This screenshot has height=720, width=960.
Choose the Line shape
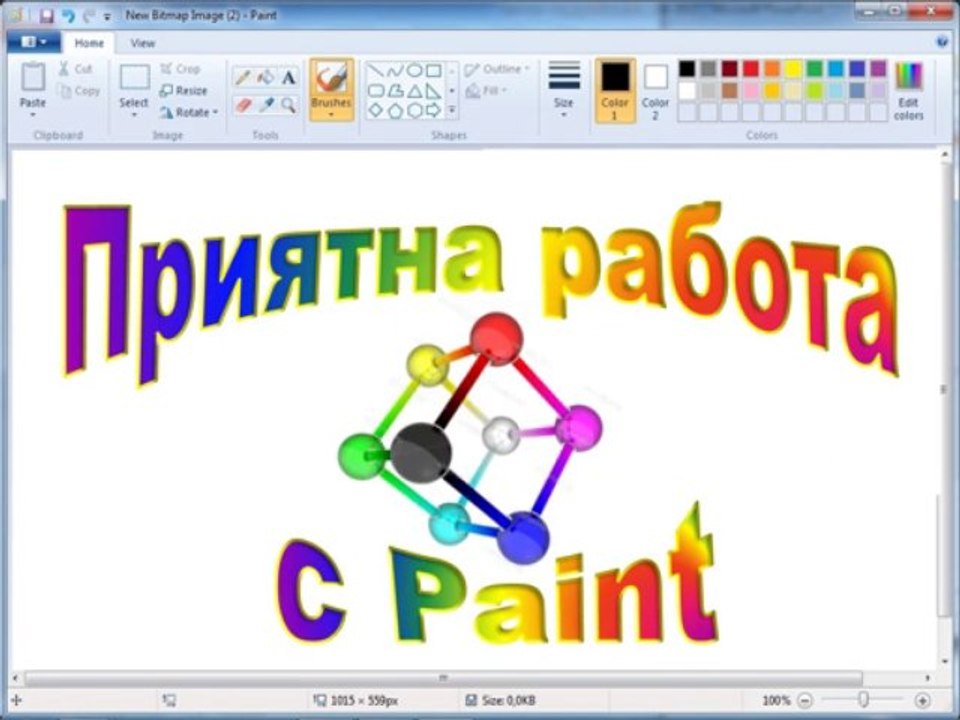coord(375,70)
